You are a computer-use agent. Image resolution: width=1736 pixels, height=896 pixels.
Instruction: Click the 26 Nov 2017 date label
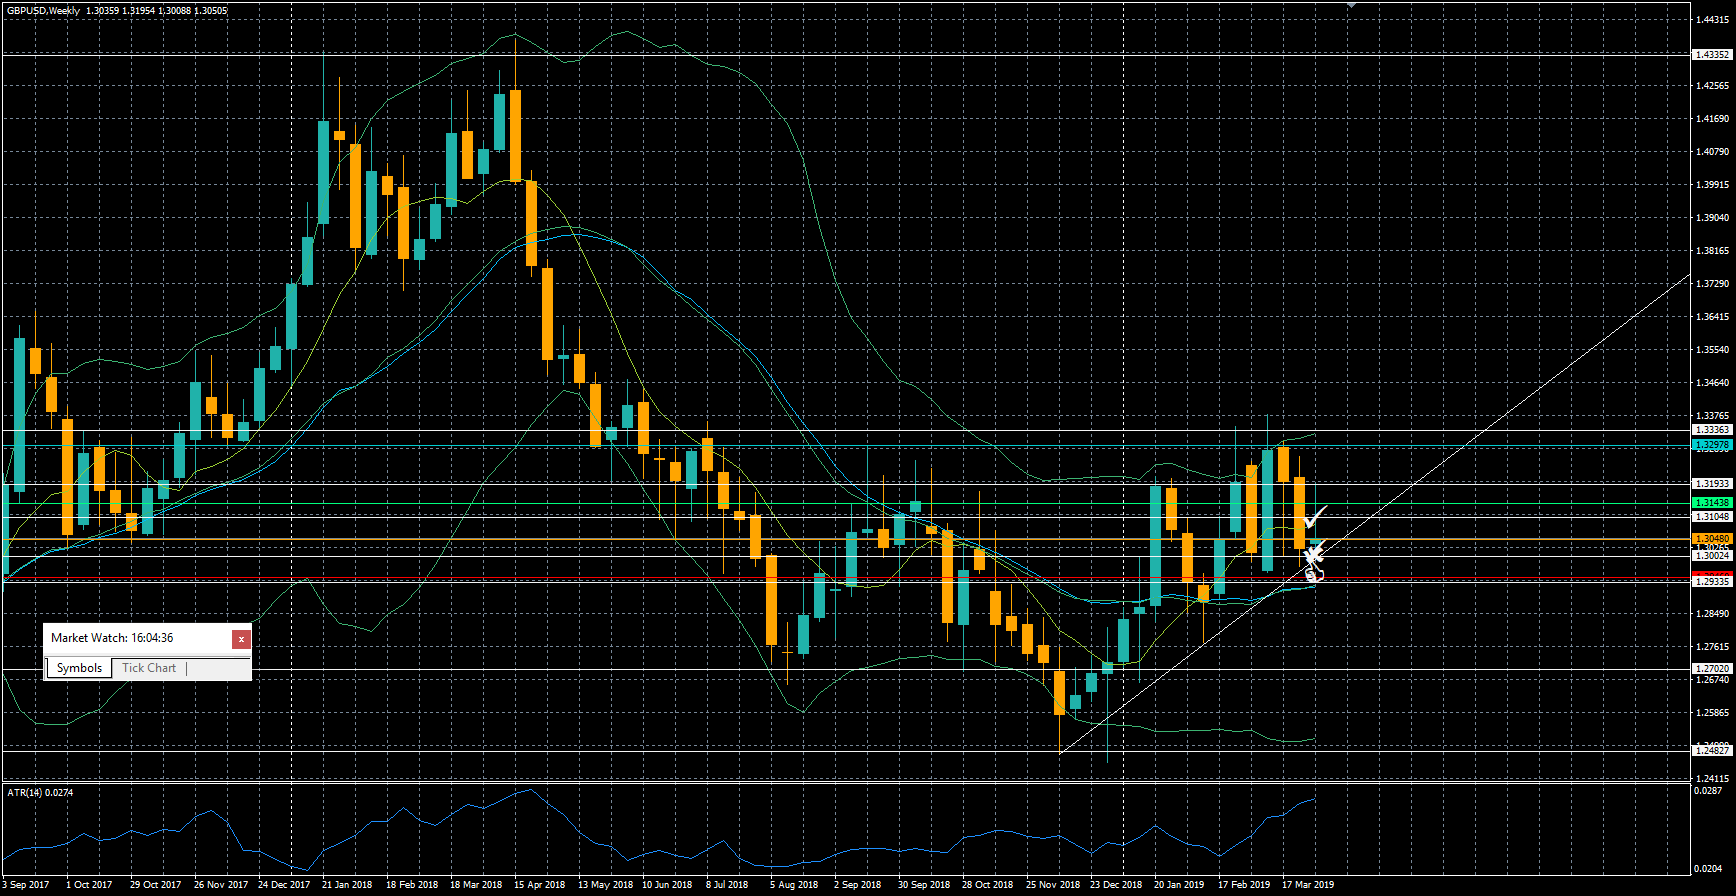coord(221,884)
